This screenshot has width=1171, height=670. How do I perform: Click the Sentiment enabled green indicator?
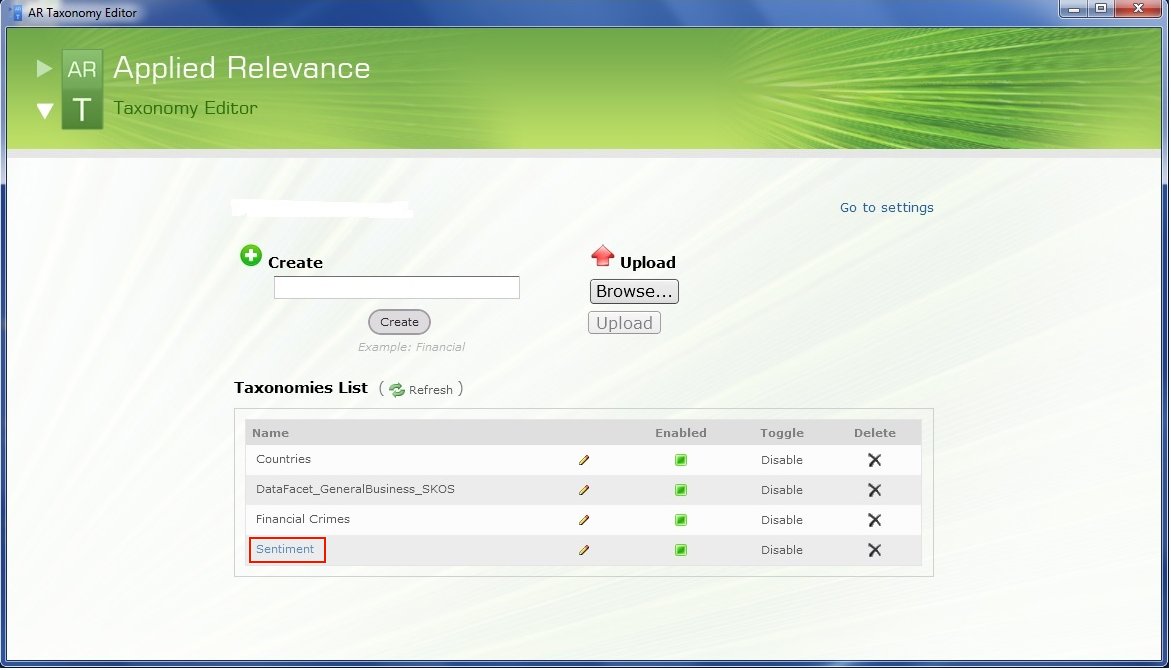(680, 550)
